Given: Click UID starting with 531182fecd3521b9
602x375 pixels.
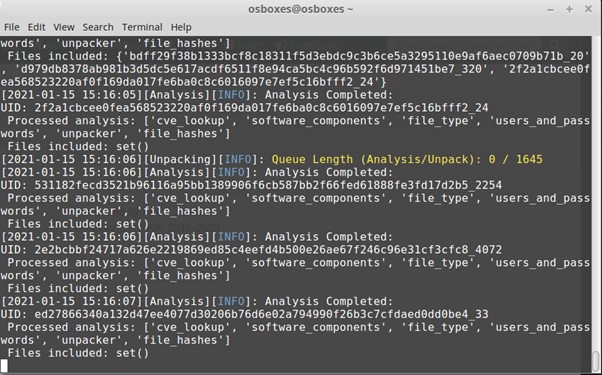Looking at the screenshot, I should (268, 185).
